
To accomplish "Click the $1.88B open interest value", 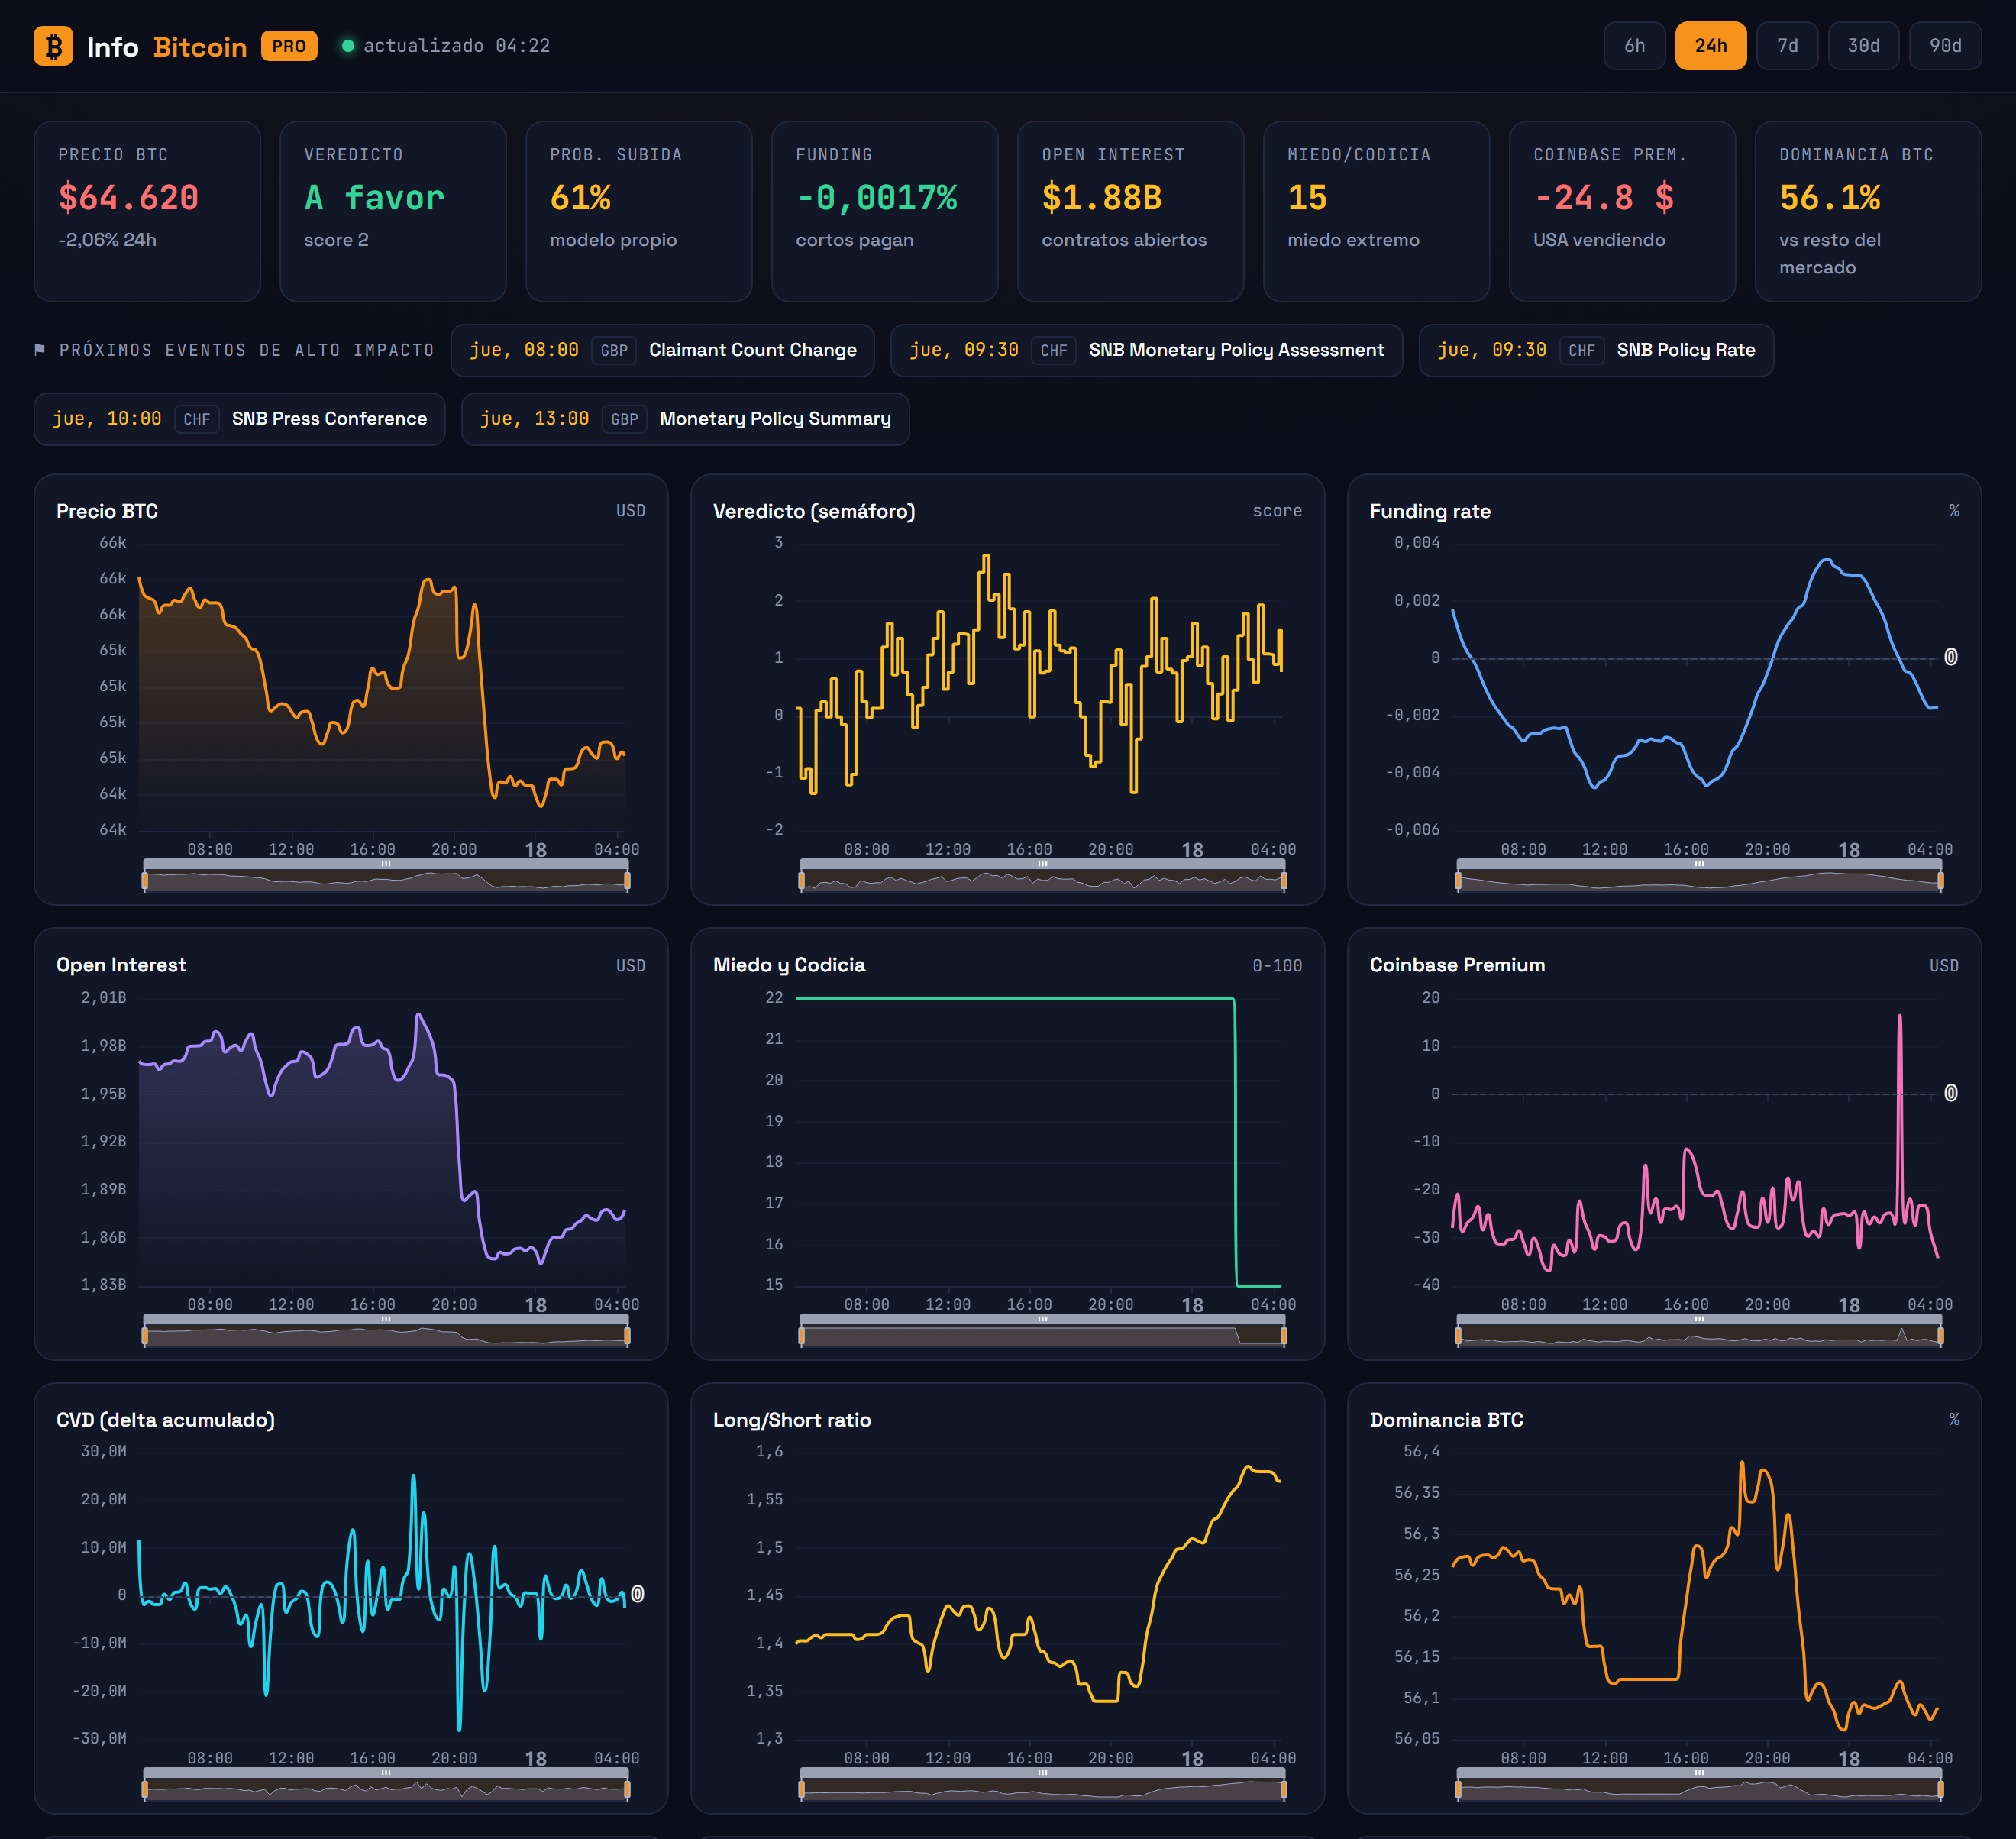I will 1101,198.
